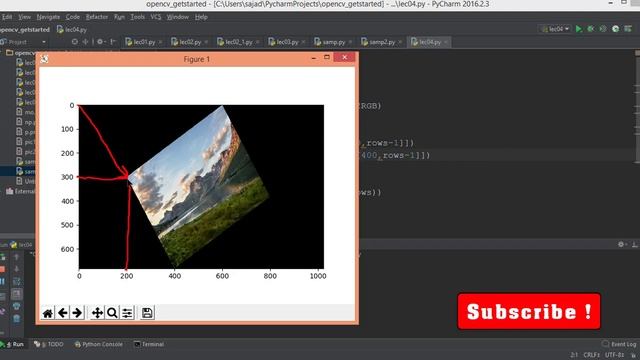Hide the Run tool window
640x360 pixels.
(x=635, y=244)
